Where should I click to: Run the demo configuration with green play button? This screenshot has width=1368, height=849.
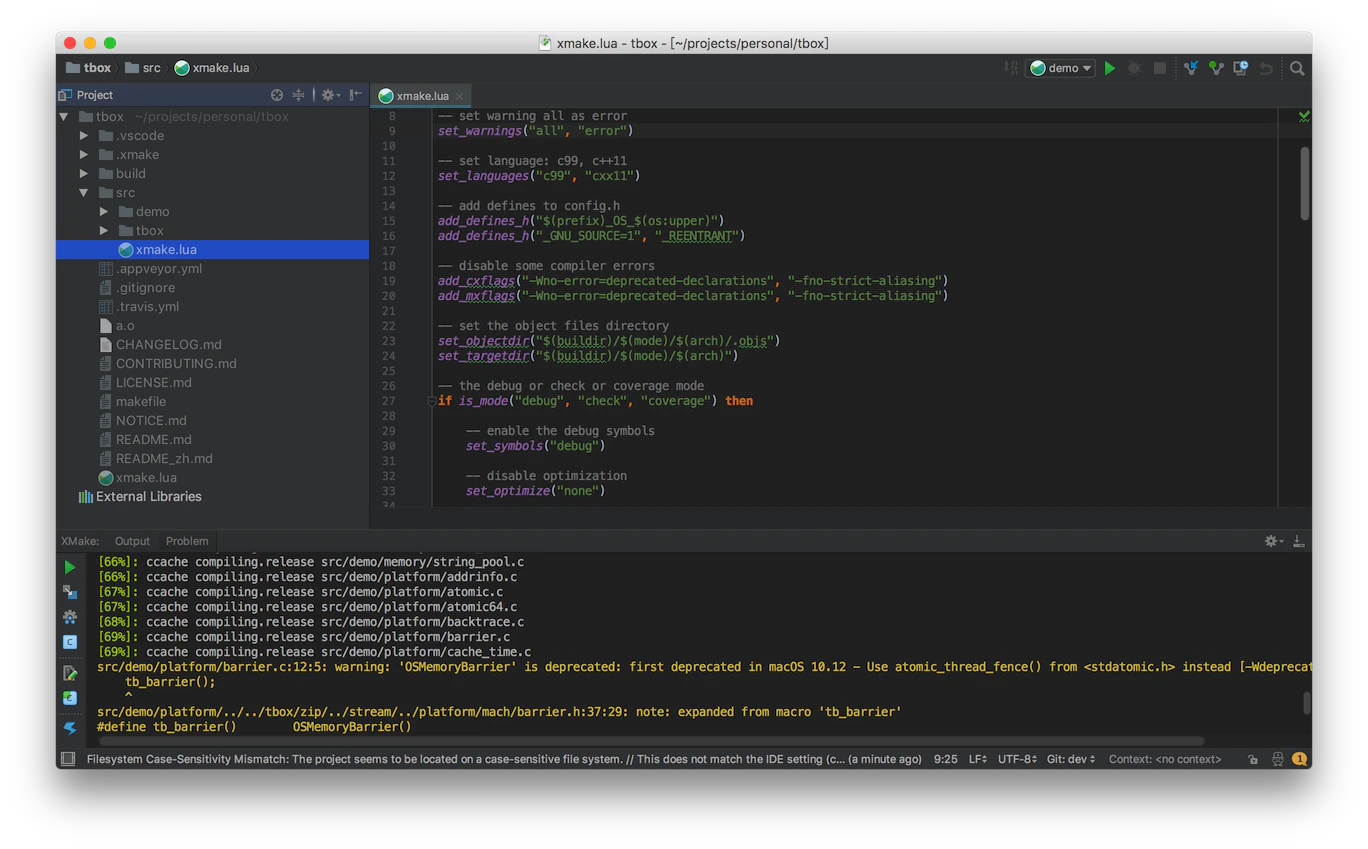click(x=1109, y=68)
